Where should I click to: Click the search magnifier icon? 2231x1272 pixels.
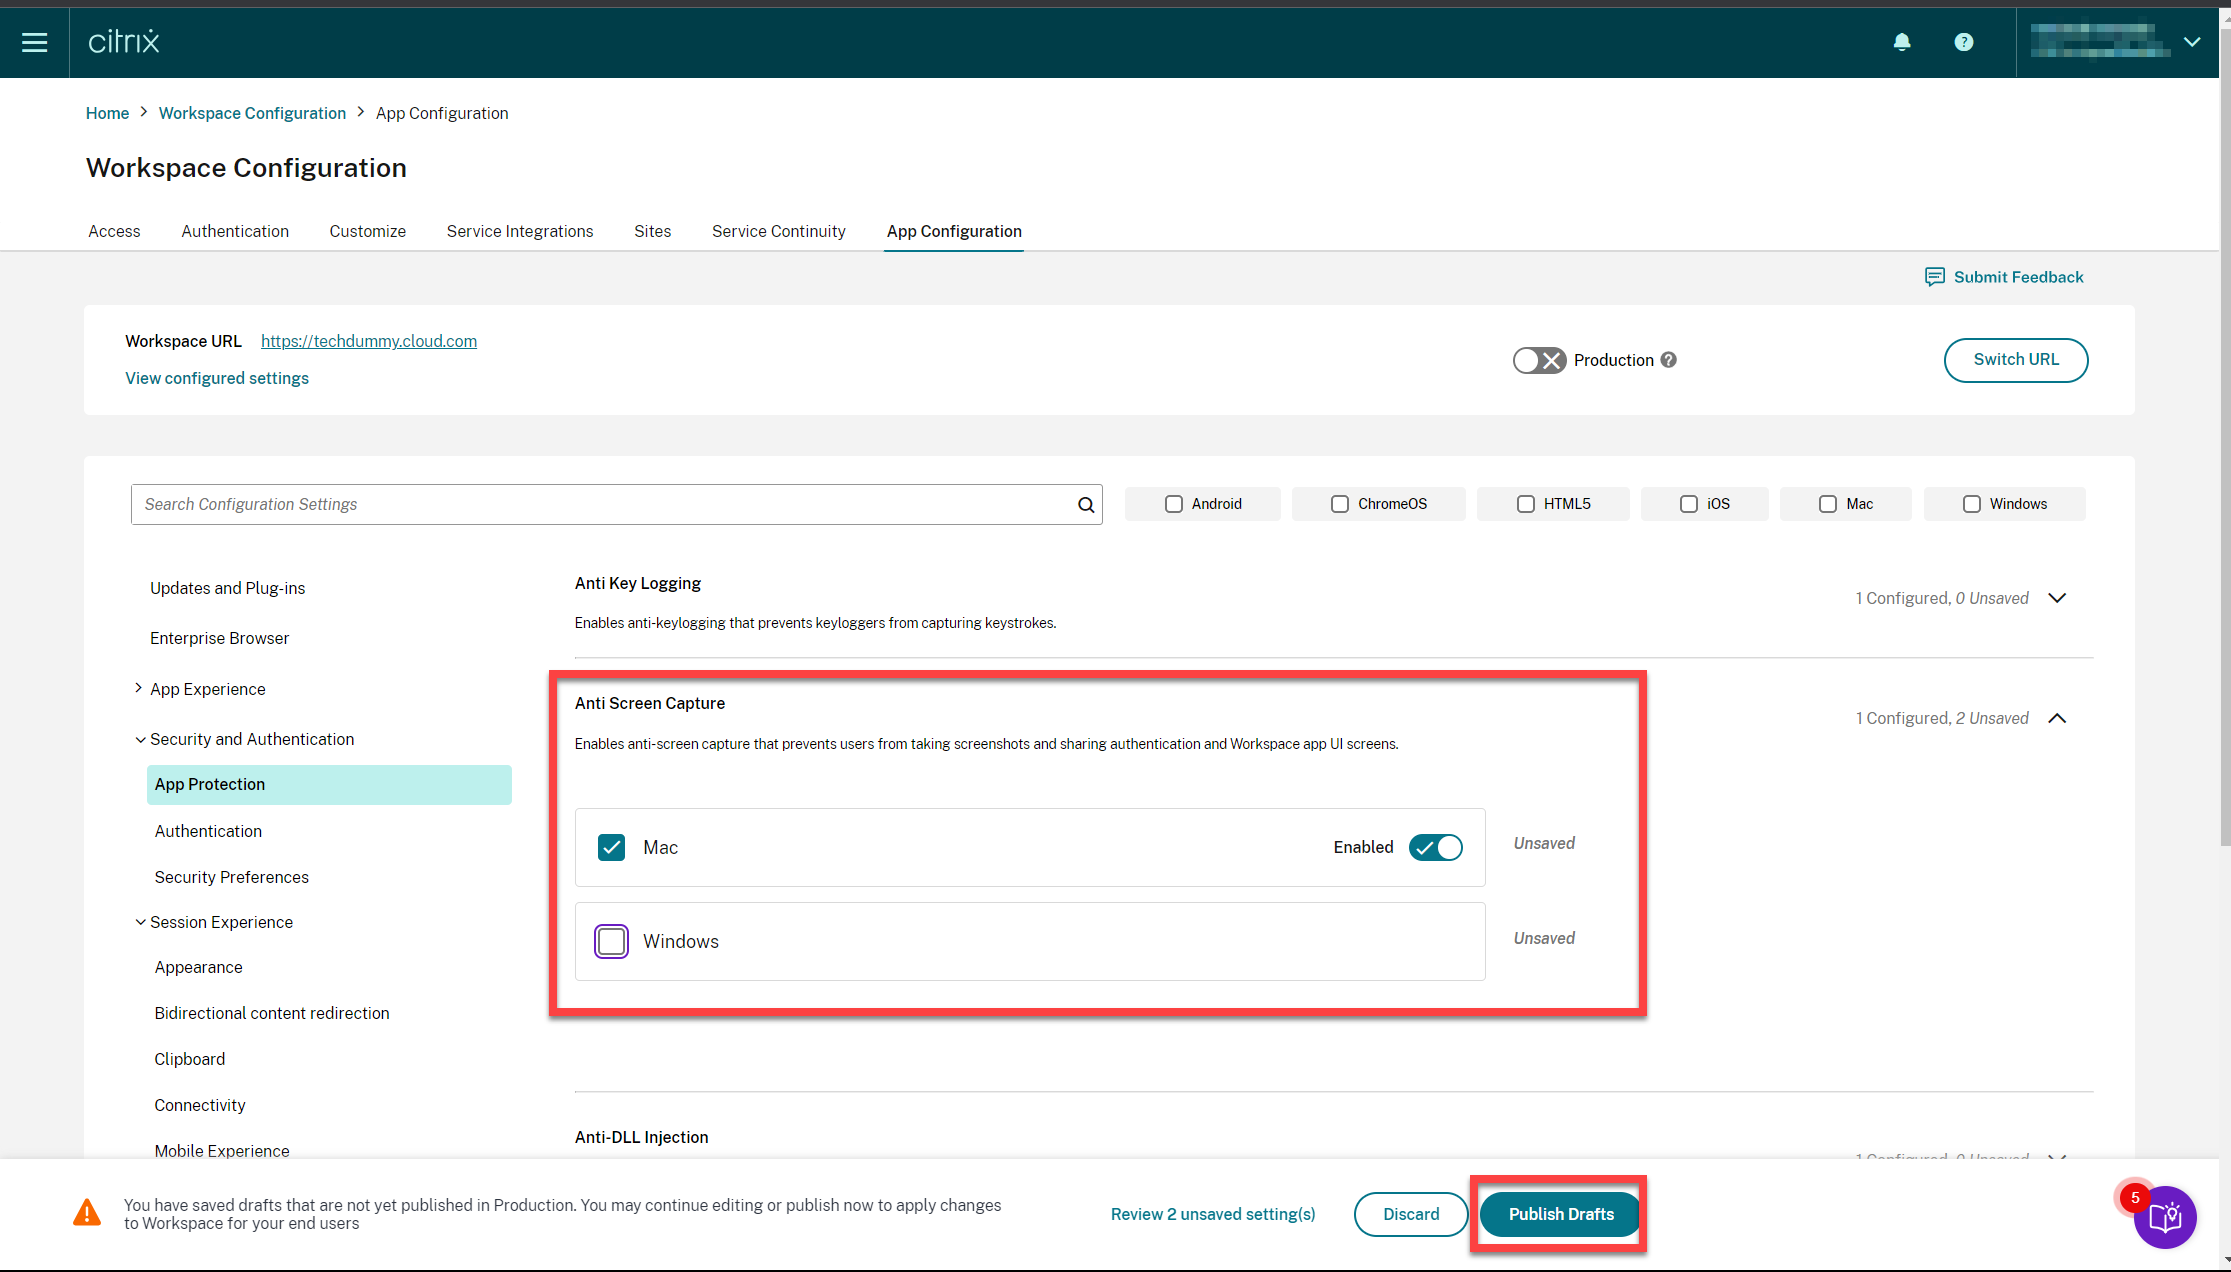point(1086,505)
